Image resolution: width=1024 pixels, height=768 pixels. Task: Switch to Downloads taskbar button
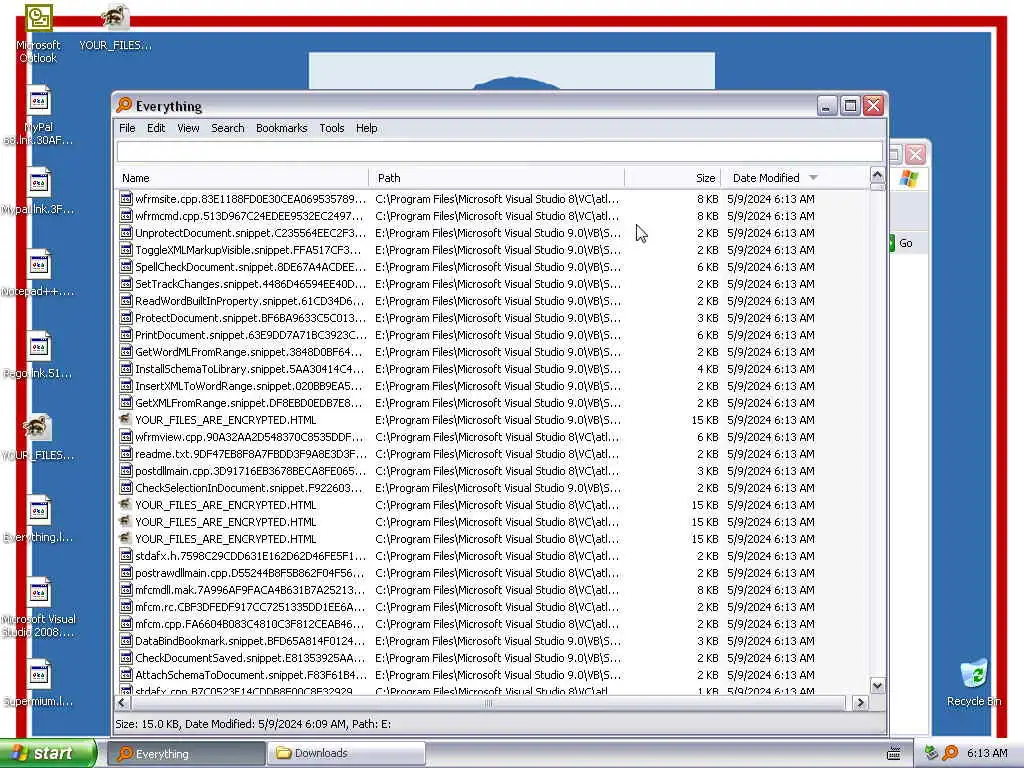(346, 754)
